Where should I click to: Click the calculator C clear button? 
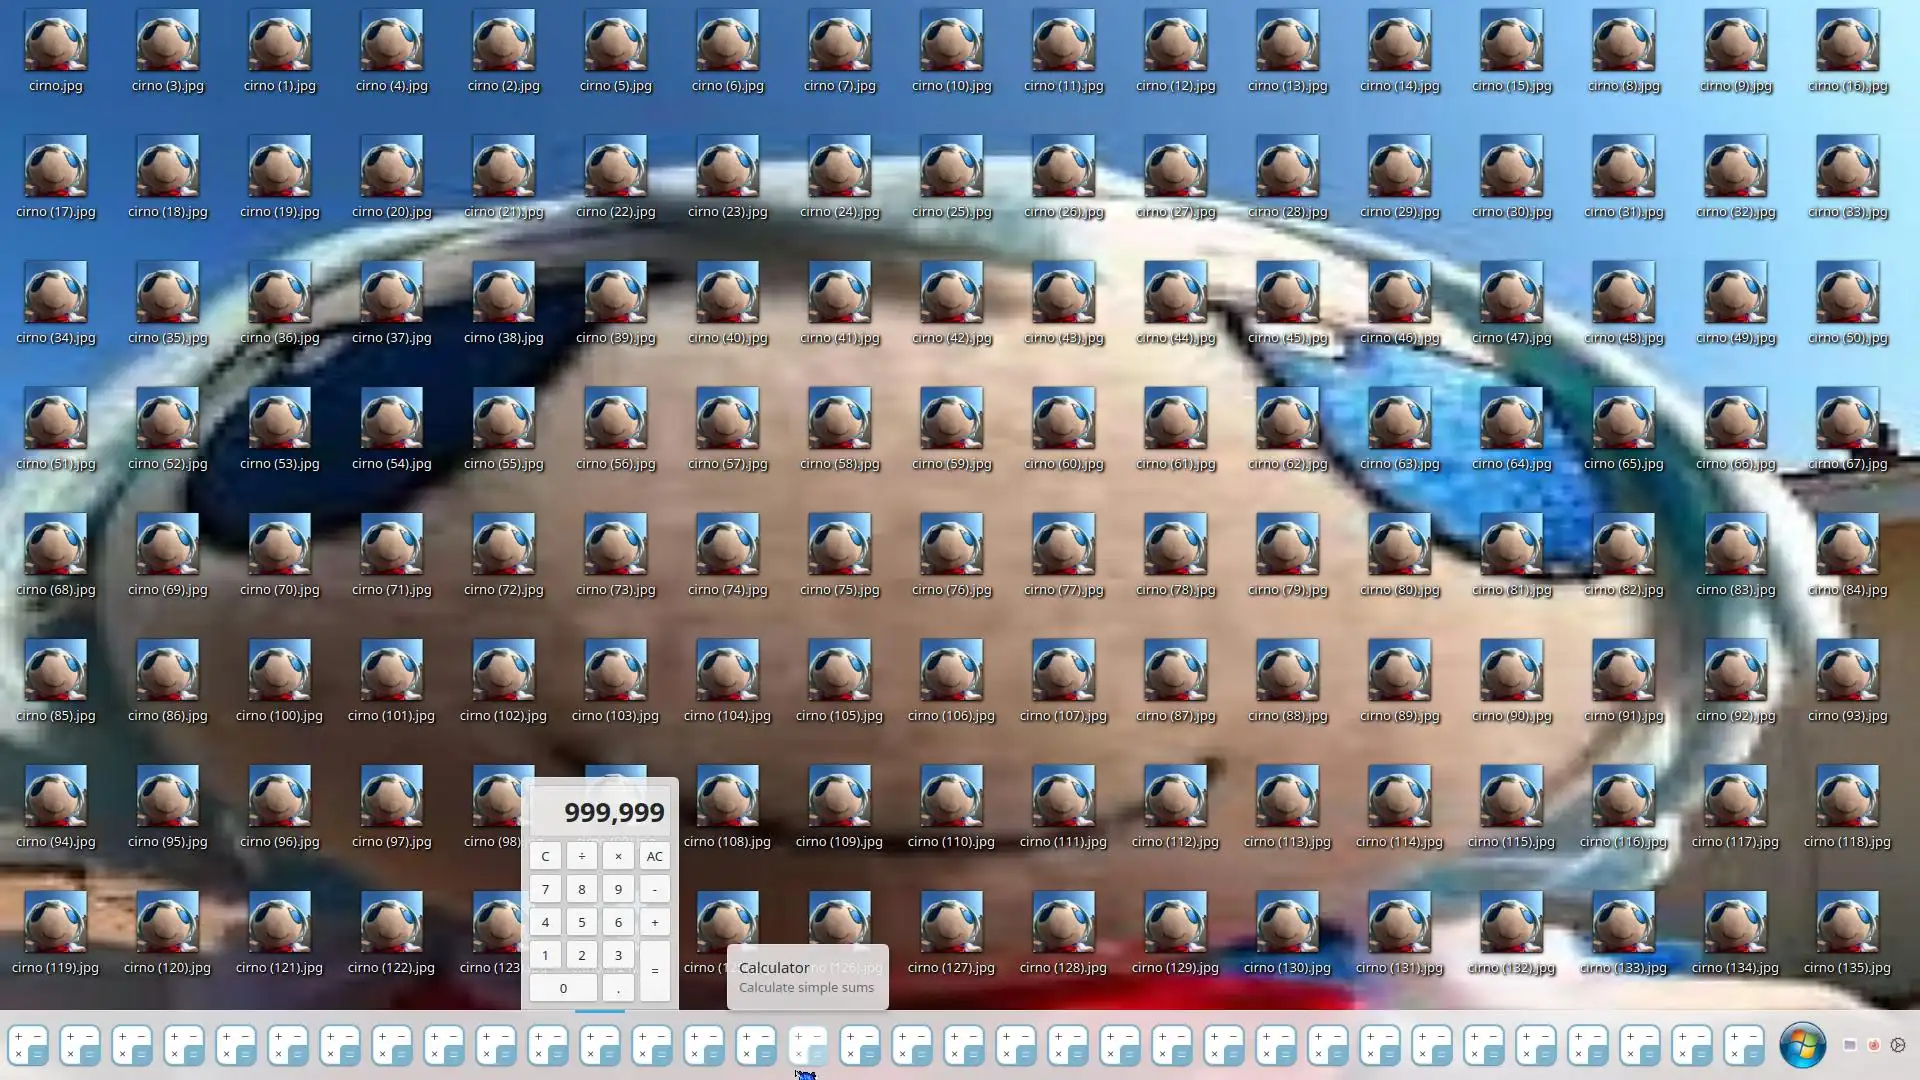(545, 856)
